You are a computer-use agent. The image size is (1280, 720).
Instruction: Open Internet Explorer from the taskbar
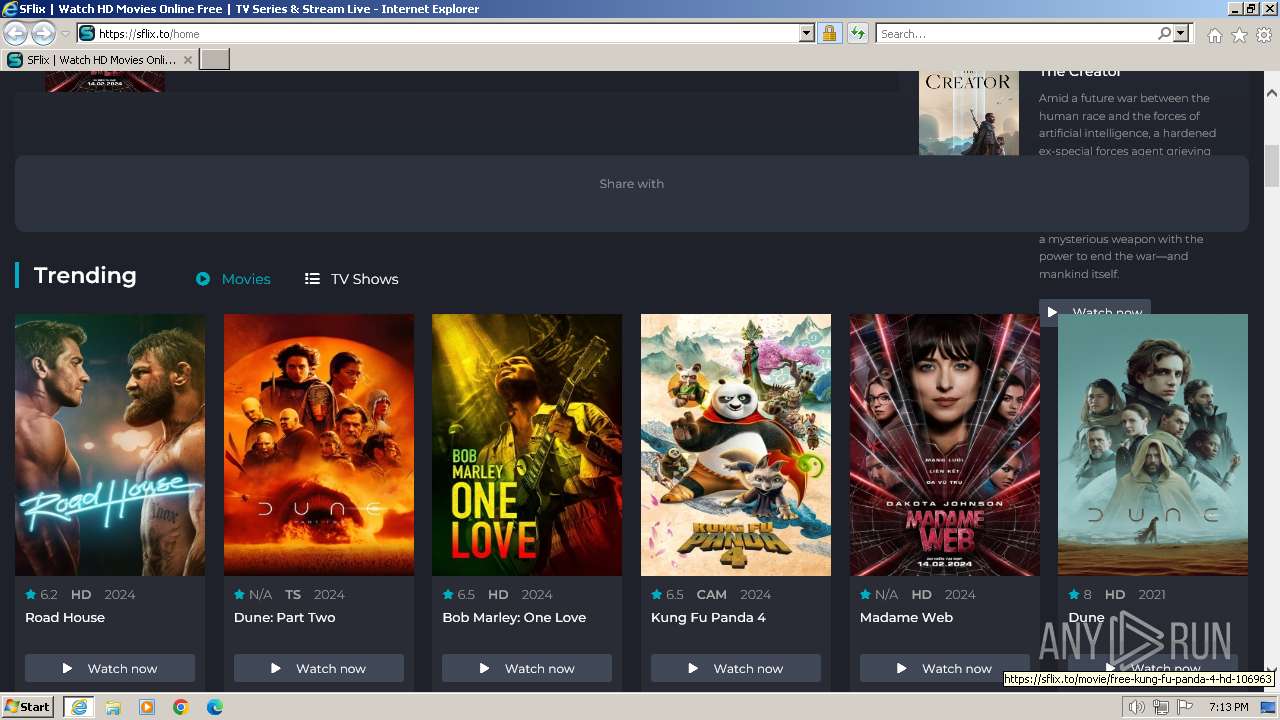tap(78, 706)
